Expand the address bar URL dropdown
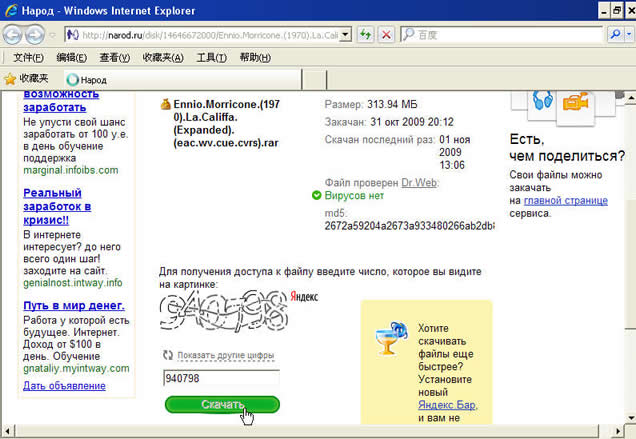636x439 pixels. [x=346, y=35]
